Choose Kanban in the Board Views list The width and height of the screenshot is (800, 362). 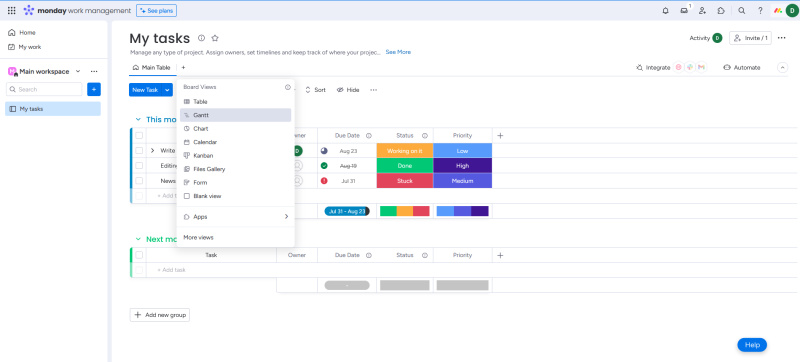tap(236, 156)
